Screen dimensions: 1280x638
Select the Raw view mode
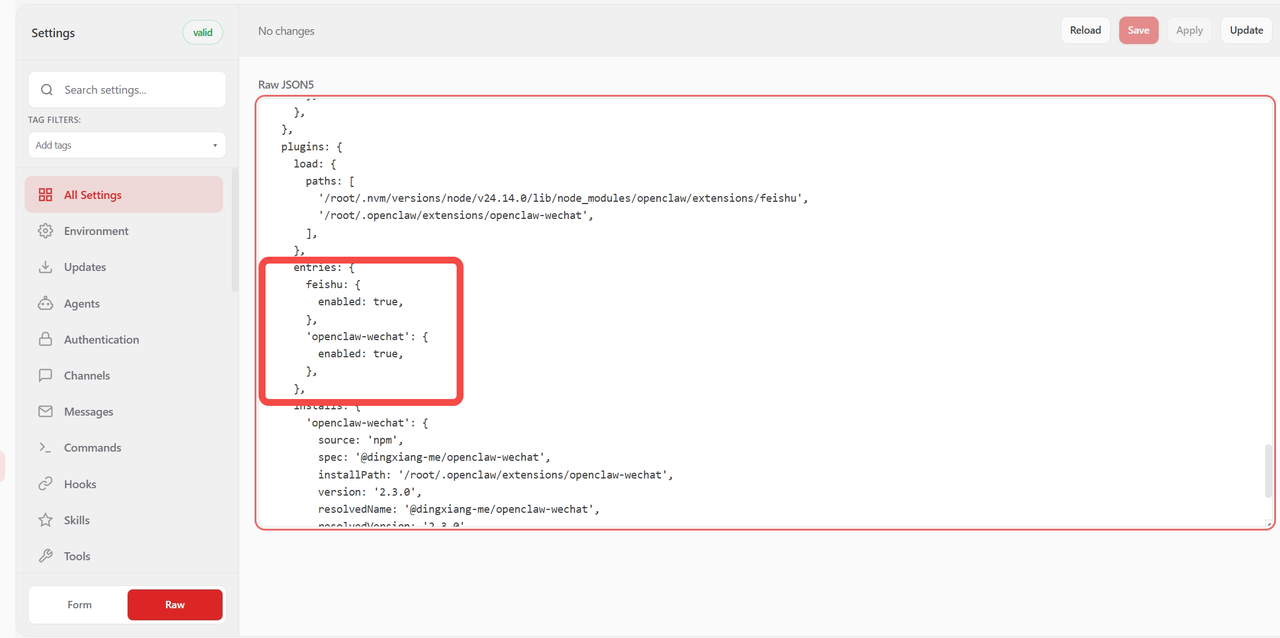175,605
